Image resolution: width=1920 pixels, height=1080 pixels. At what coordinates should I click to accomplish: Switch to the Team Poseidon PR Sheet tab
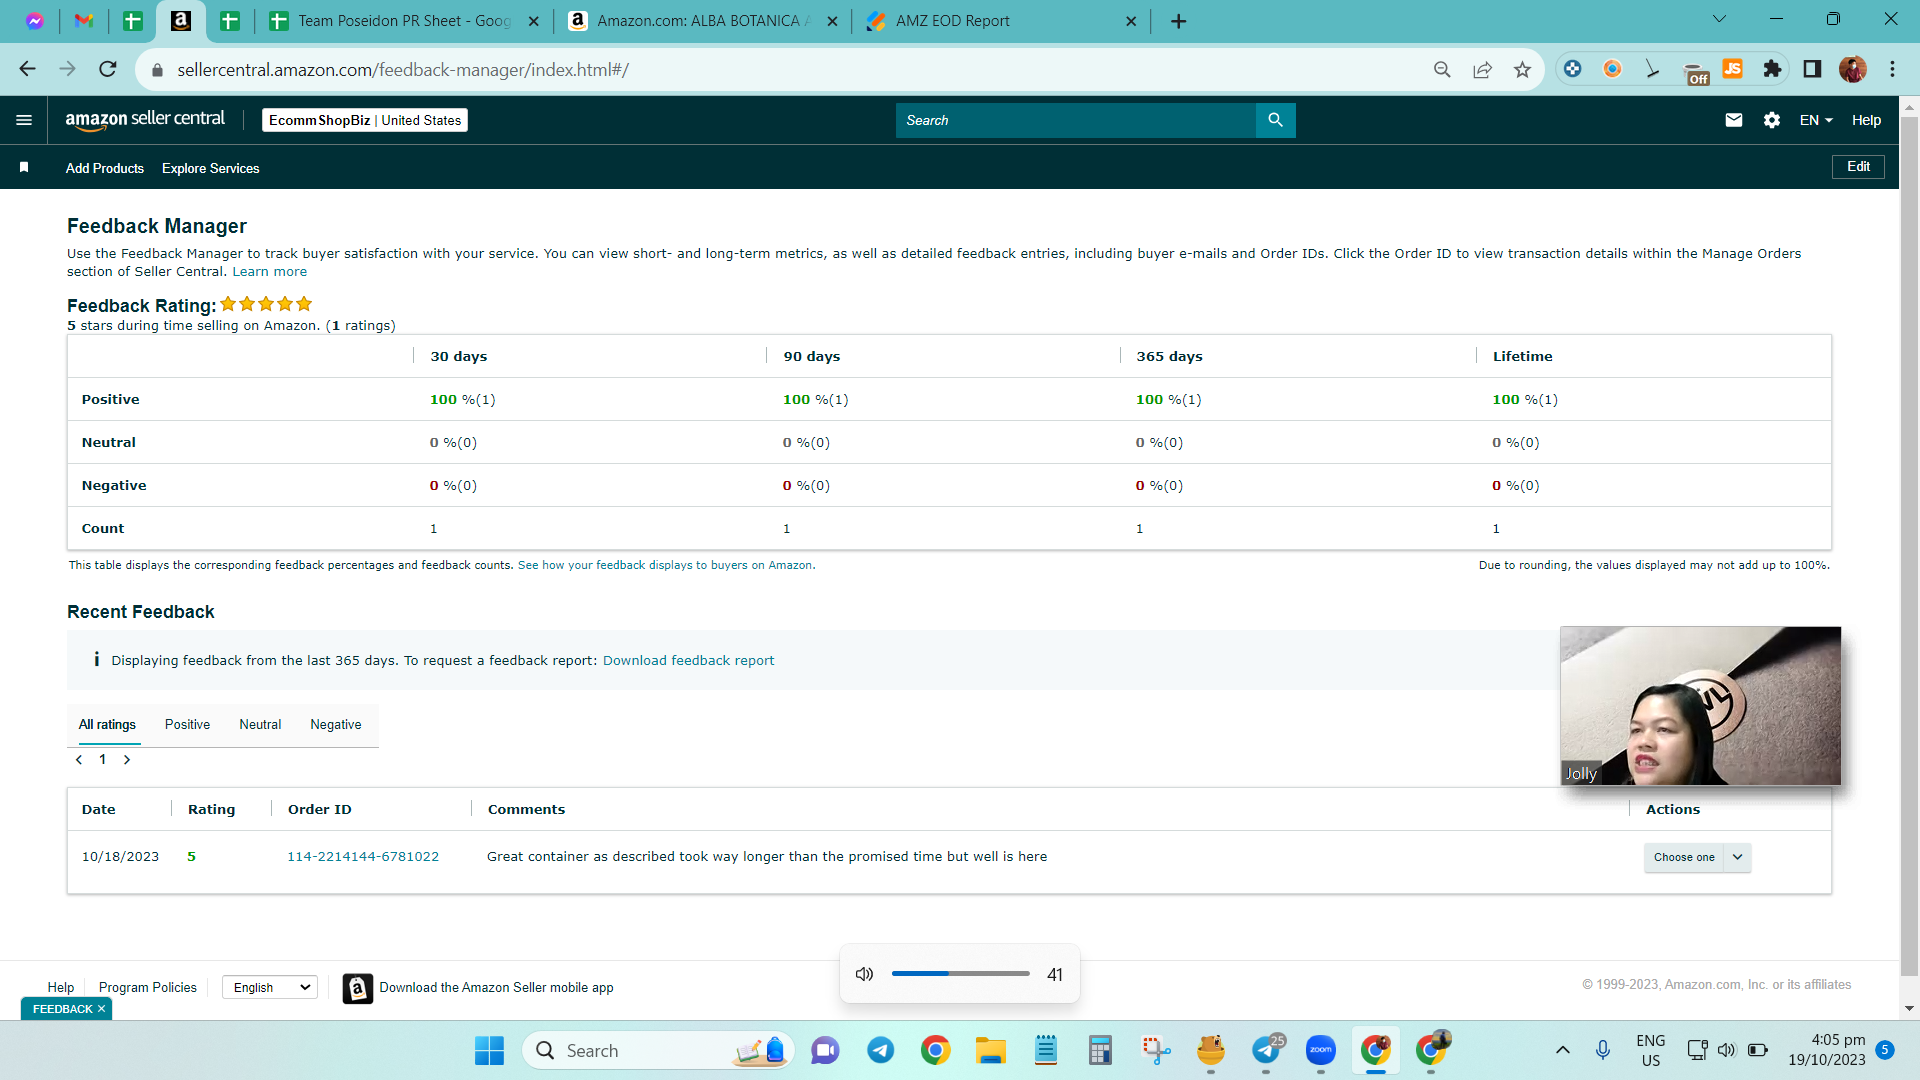(404, 21)
